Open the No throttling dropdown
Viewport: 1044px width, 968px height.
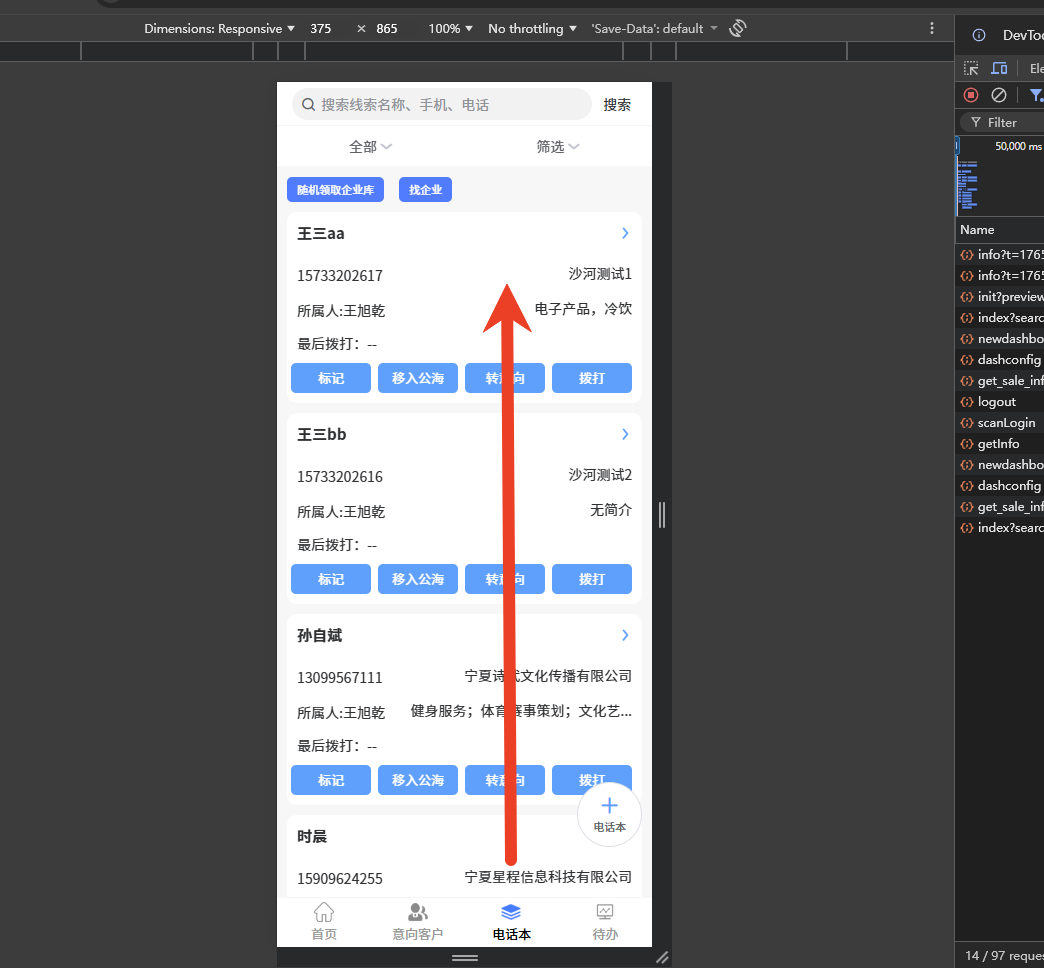pyautogui.click(x=532, y=29)
